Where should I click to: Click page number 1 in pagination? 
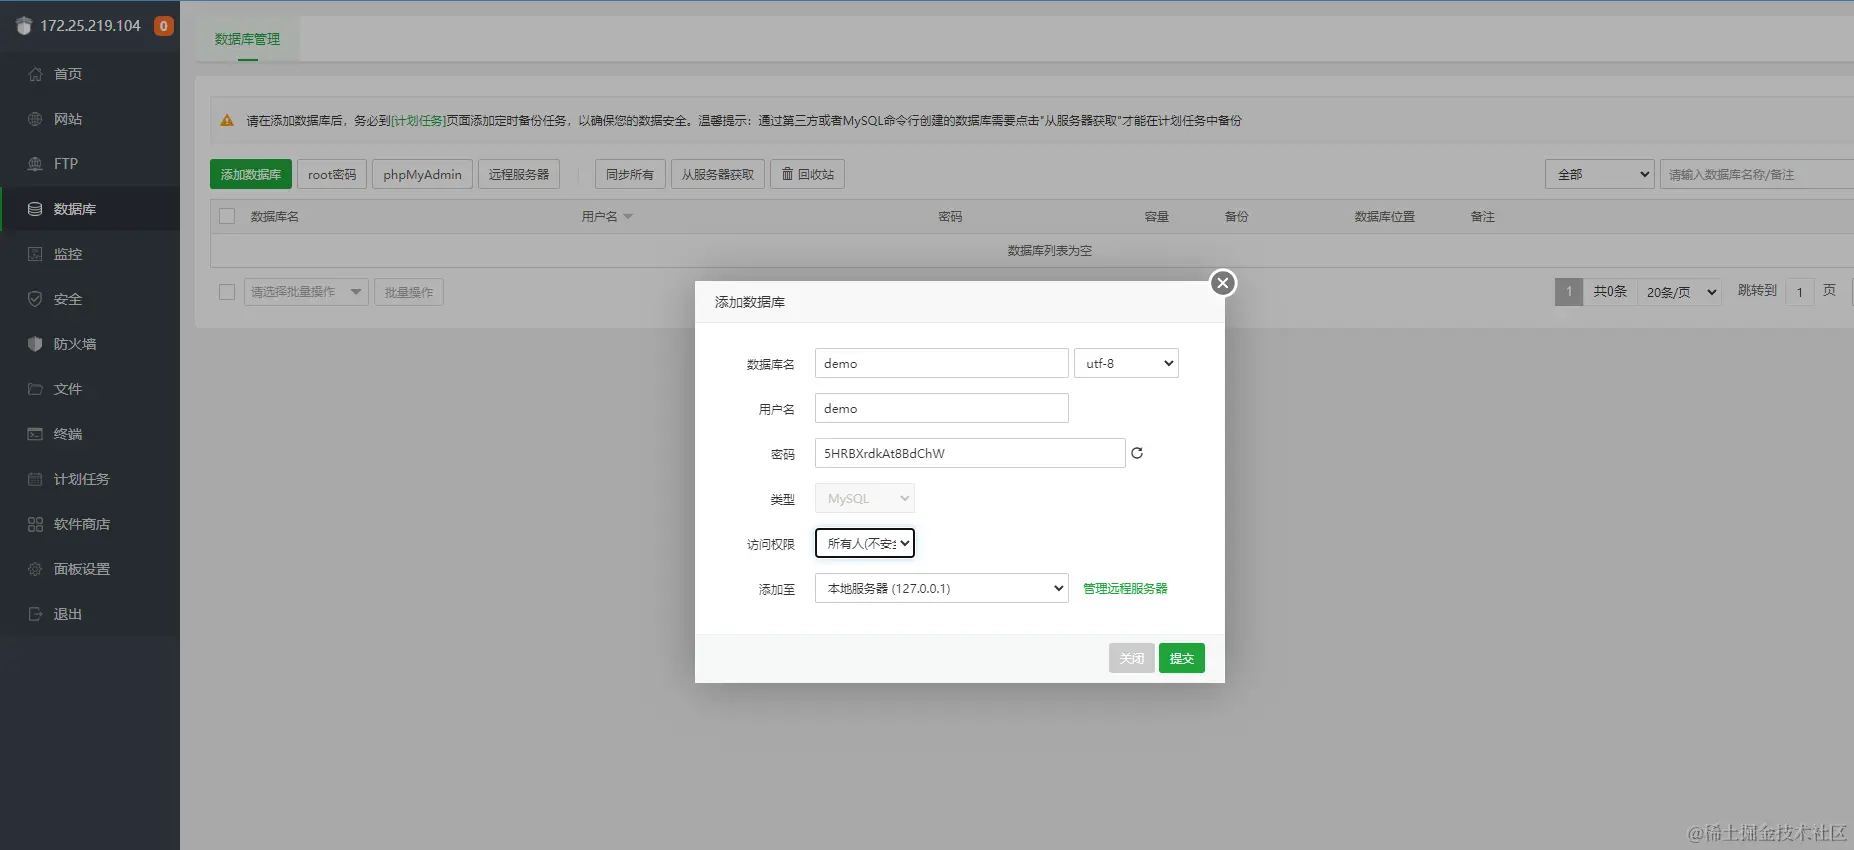[x=1569, y=292]
